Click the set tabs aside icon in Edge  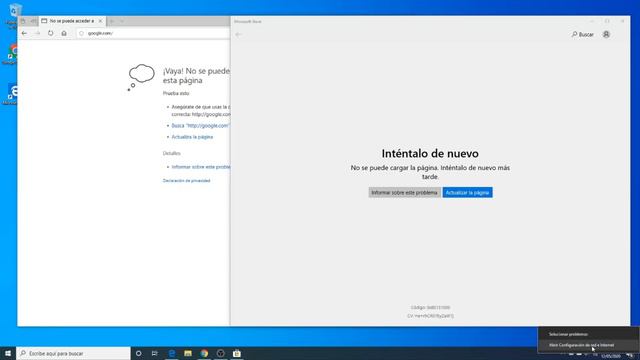tap(33, 21)
